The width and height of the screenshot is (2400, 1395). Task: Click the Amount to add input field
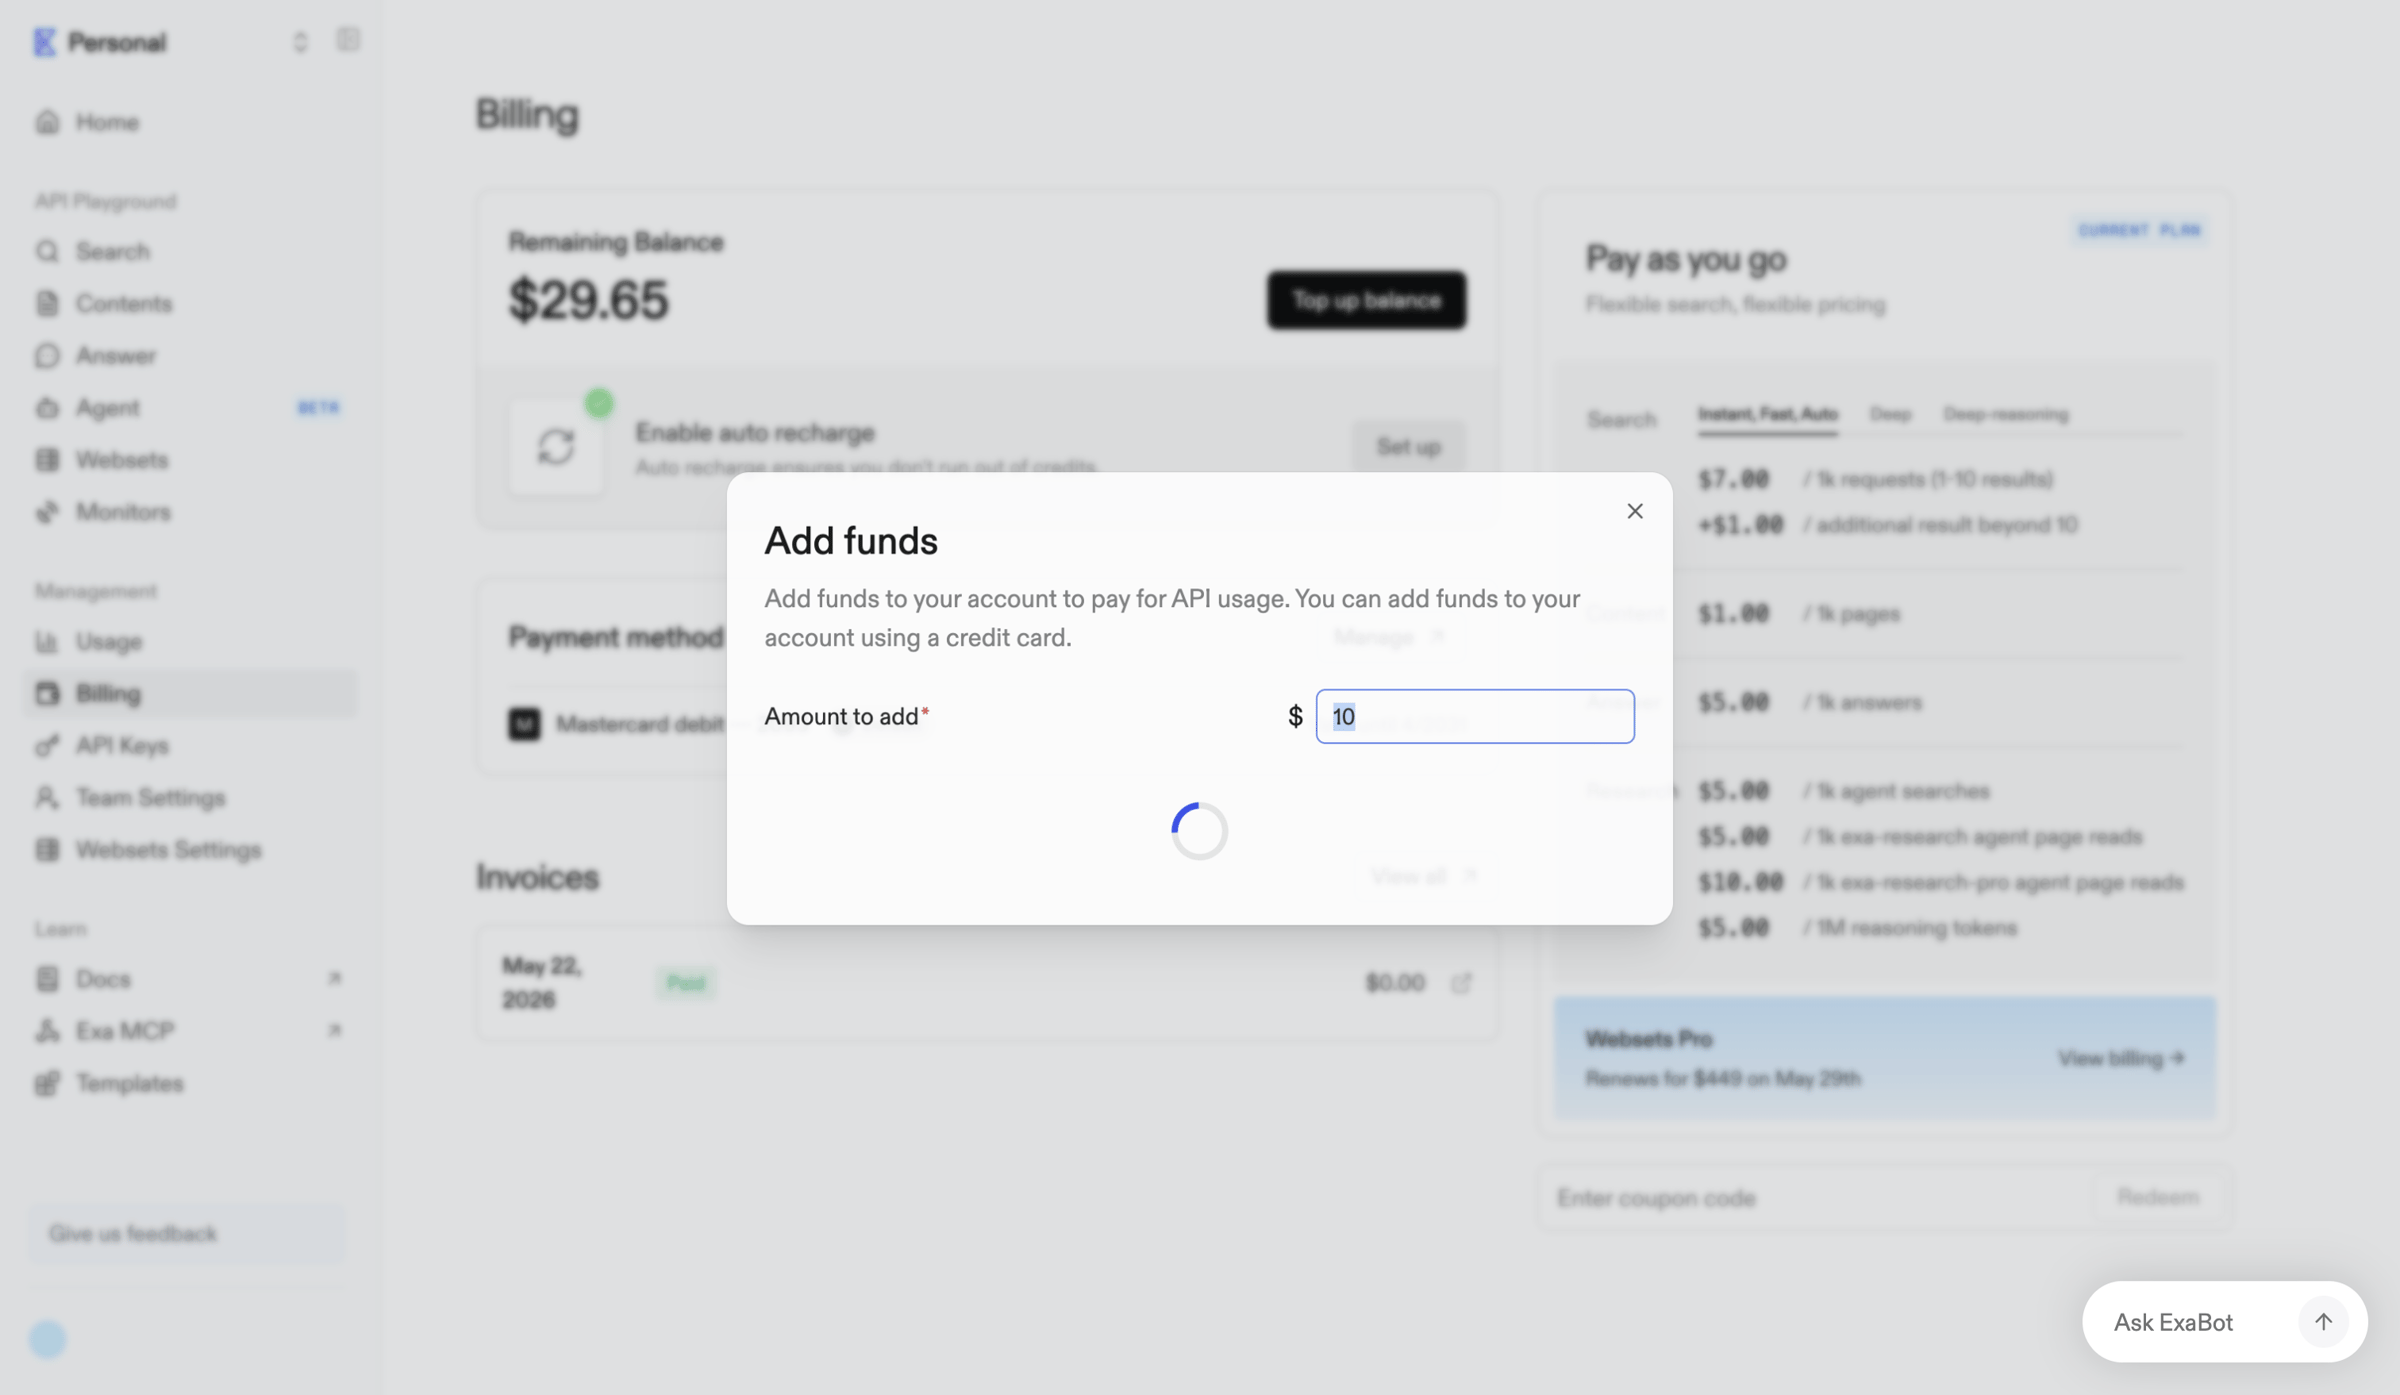pos(1475,716)
